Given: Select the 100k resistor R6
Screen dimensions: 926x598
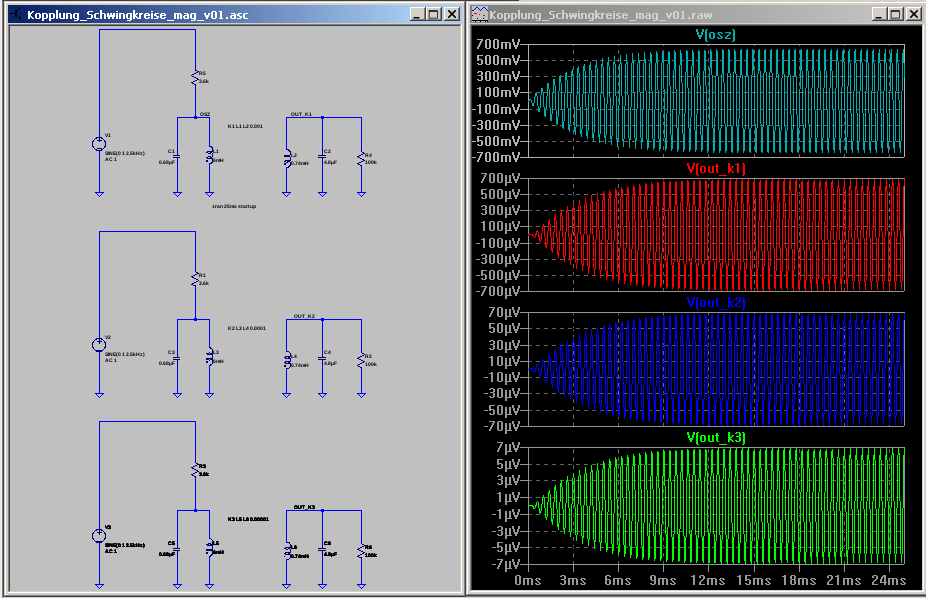Looking at the screenshot, I should point(361,551).
